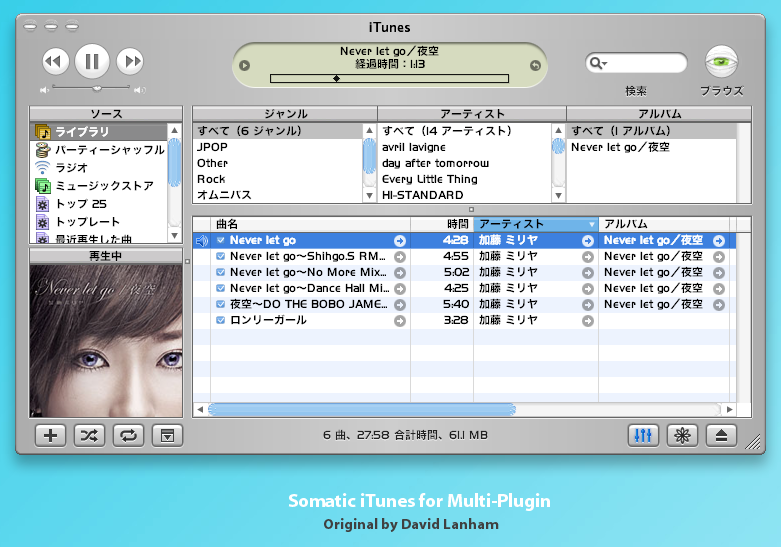Select ライブラリ in the source list
781x547 pixels.
(99, 132)
